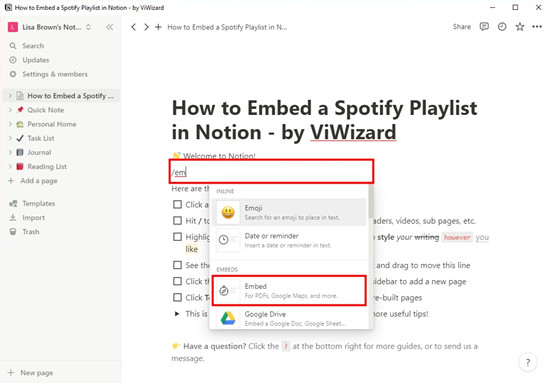Click the Reading List red book icon
This screenshot has width=550, height=383.
point(20,167)
